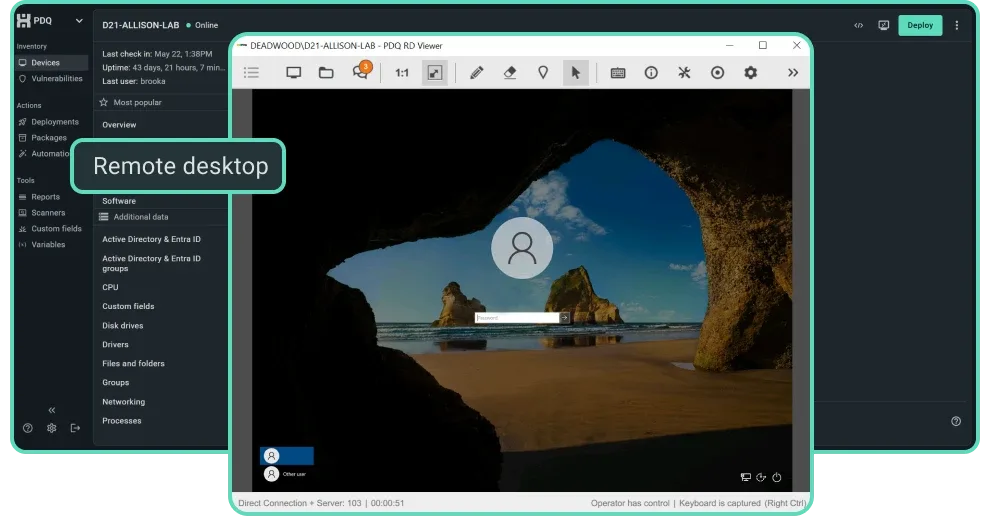Open the three-dot more options menu

click(x=957, y=25)
